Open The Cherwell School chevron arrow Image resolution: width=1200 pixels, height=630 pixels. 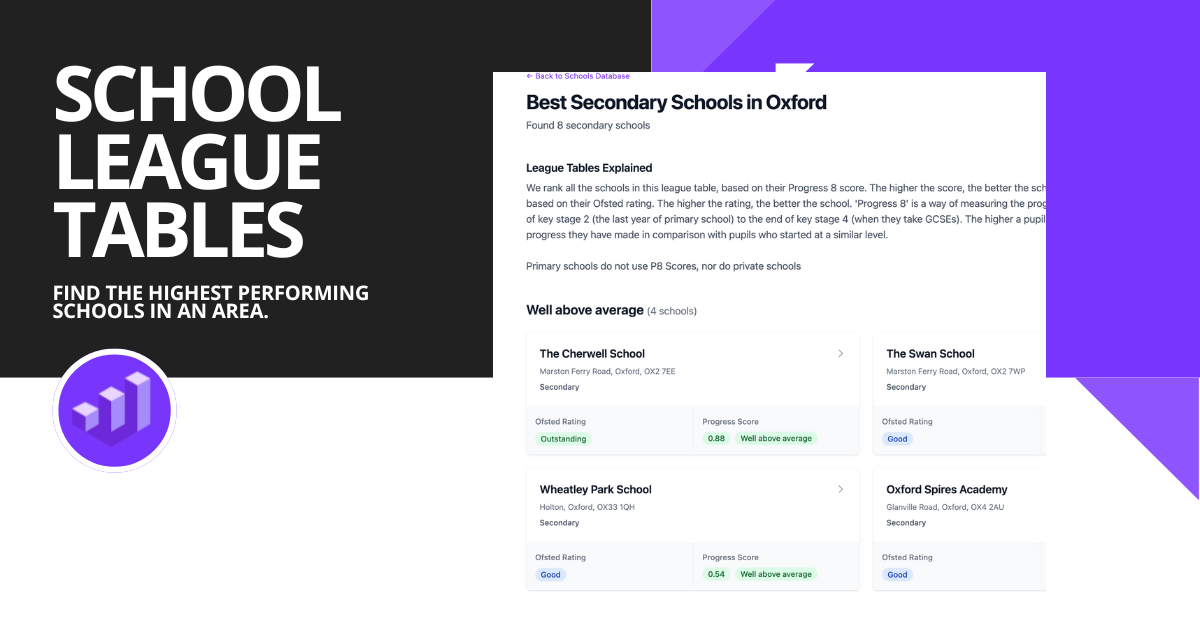point(840,353)
